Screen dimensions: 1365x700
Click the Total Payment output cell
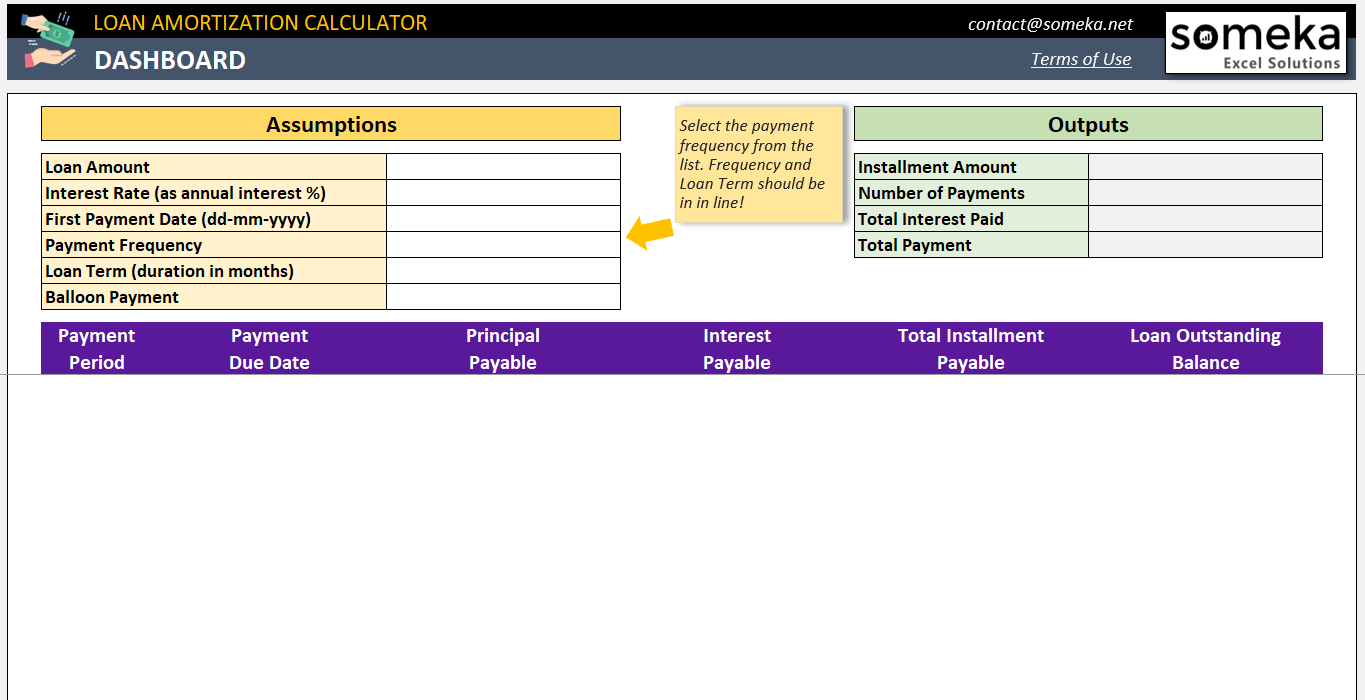[1205, 245]
